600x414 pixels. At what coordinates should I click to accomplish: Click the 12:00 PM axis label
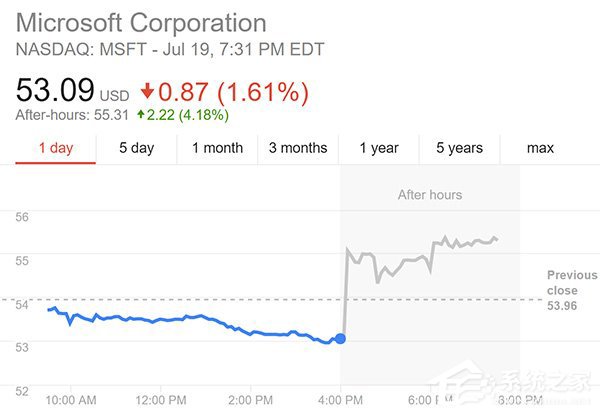tap(161, 401)
